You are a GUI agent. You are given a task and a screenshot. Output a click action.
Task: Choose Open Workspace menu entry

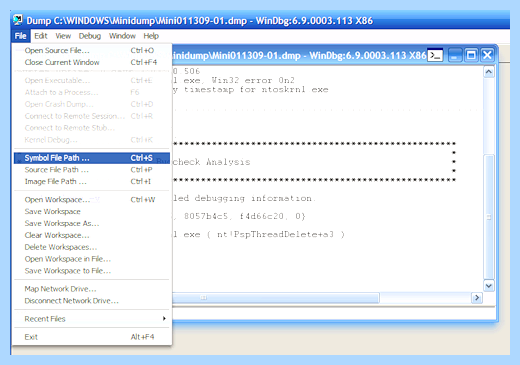pos(92,200)
